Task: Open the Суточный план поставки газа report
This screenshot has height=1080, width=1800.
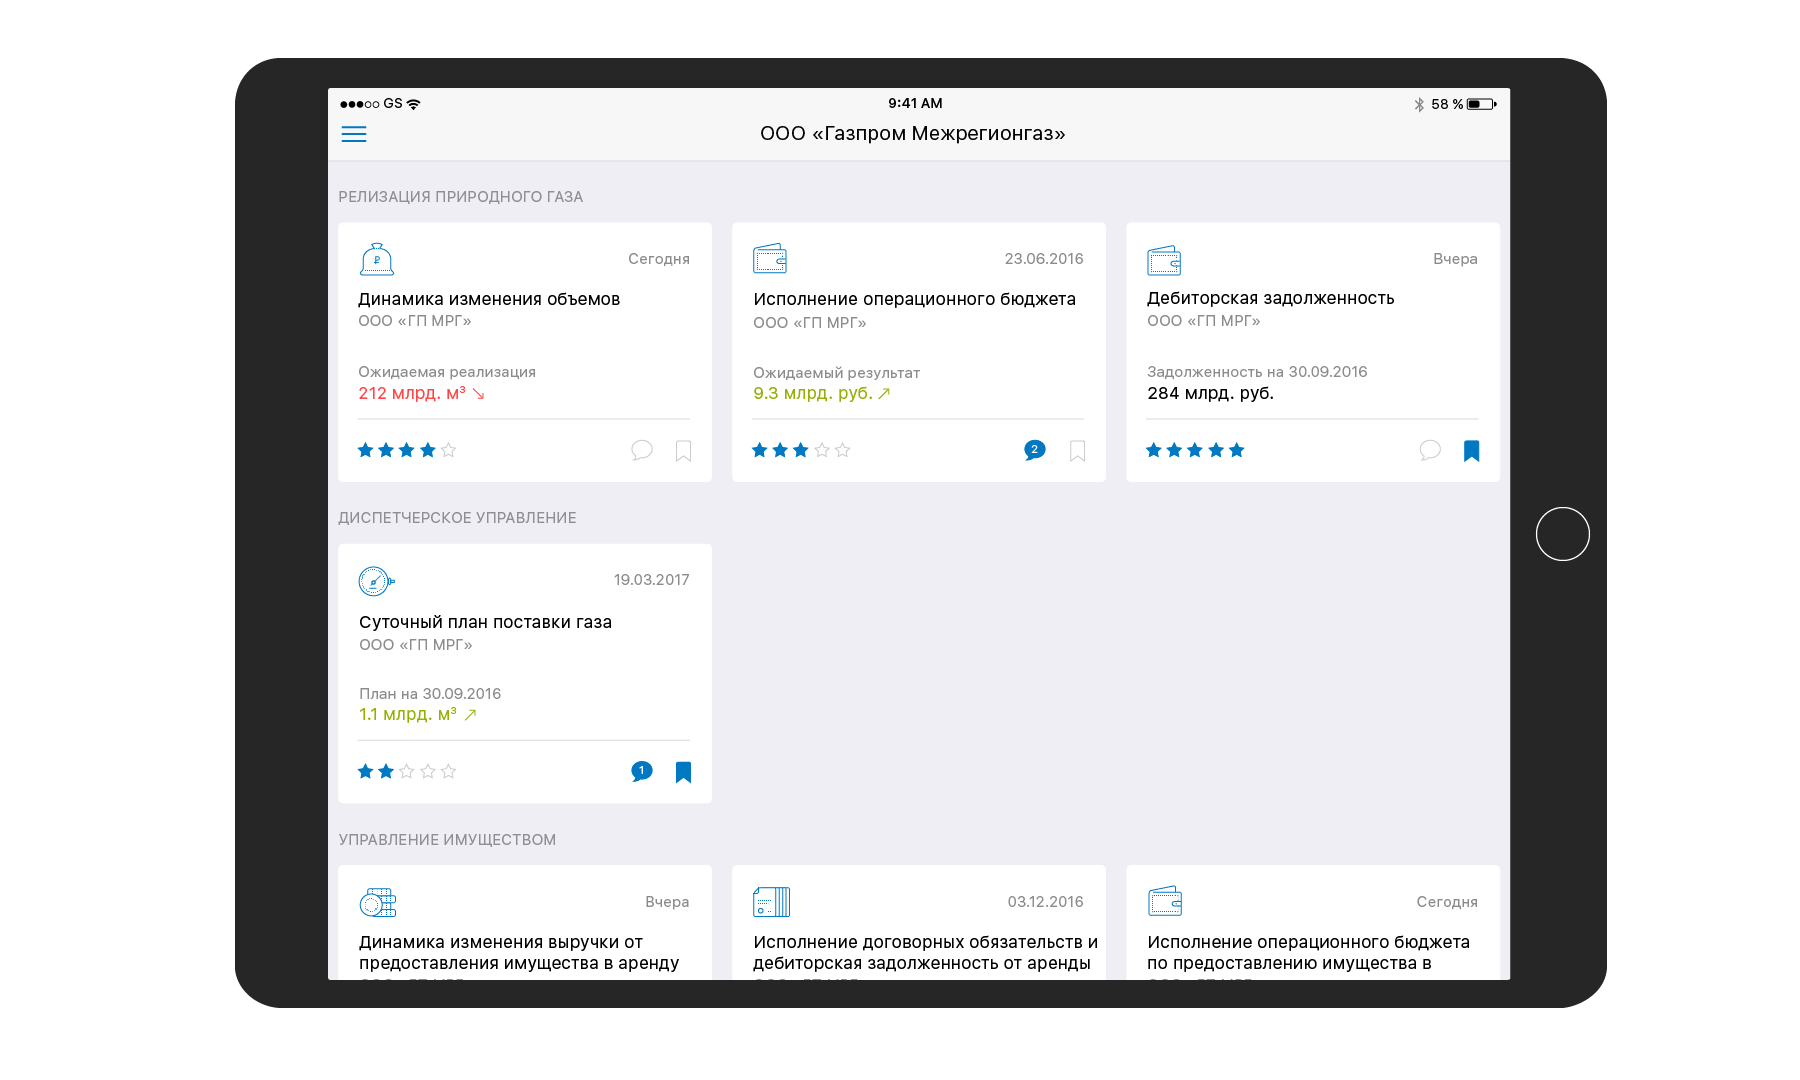Action: pyautogui.click(x=485, y=622)
